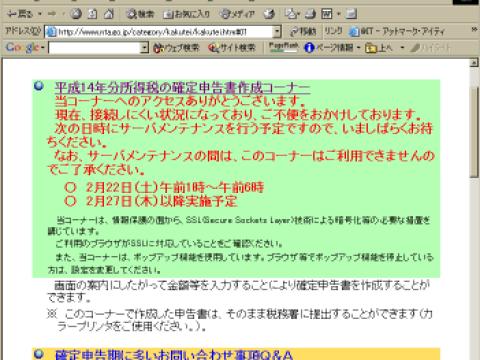Image resolution: width=480 pixels, height=360 pixels.
Task: Open 確定申告期に多いお問い合わせ事項Q&A link
Action: pyautogui.click(x=174, y=354)
